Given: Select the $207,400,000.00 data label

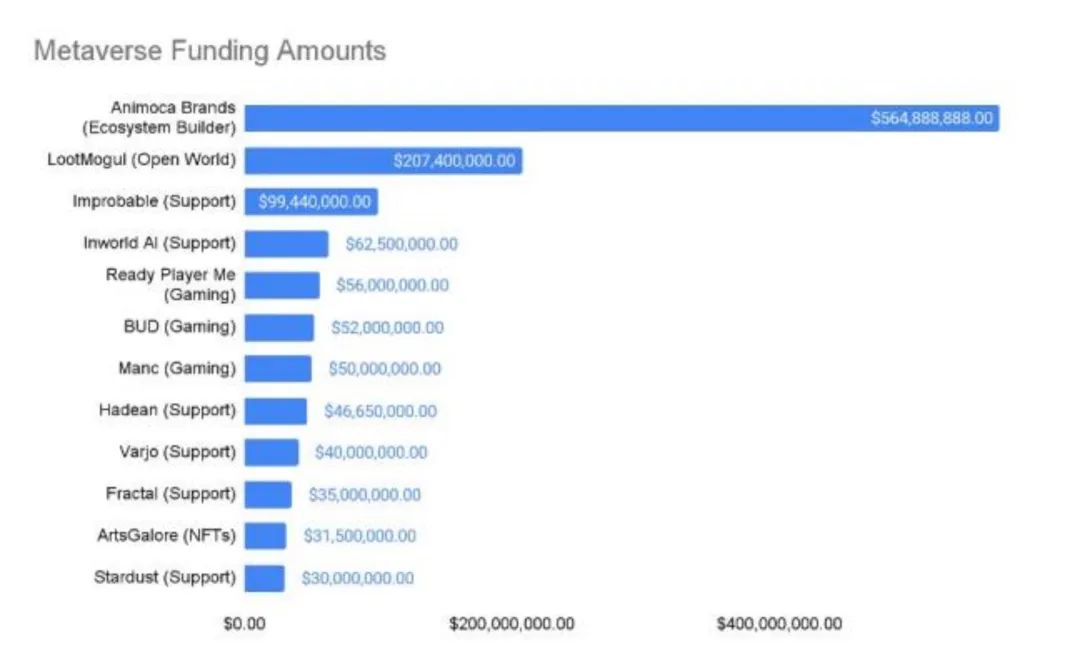Looking at the screenshot, I should click(455, 161).
